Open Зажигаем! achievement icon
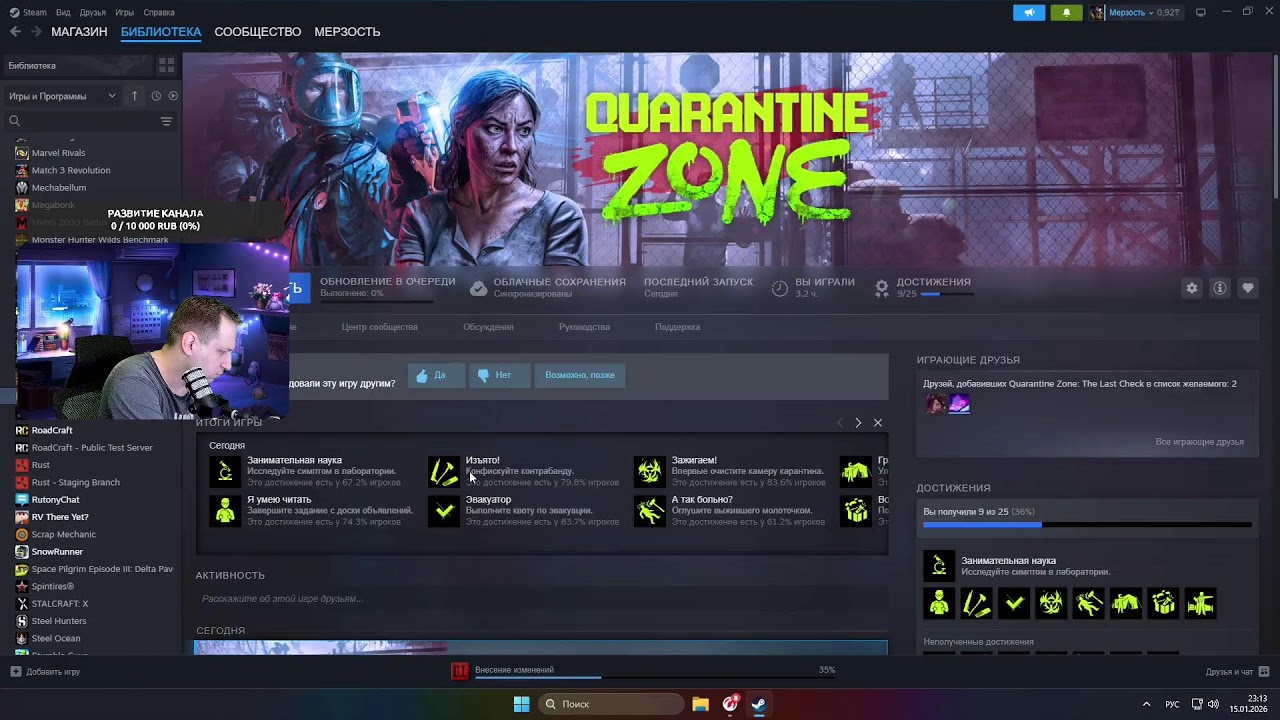The height and width of the screenshot is (720, 1280). coord(650,471)
